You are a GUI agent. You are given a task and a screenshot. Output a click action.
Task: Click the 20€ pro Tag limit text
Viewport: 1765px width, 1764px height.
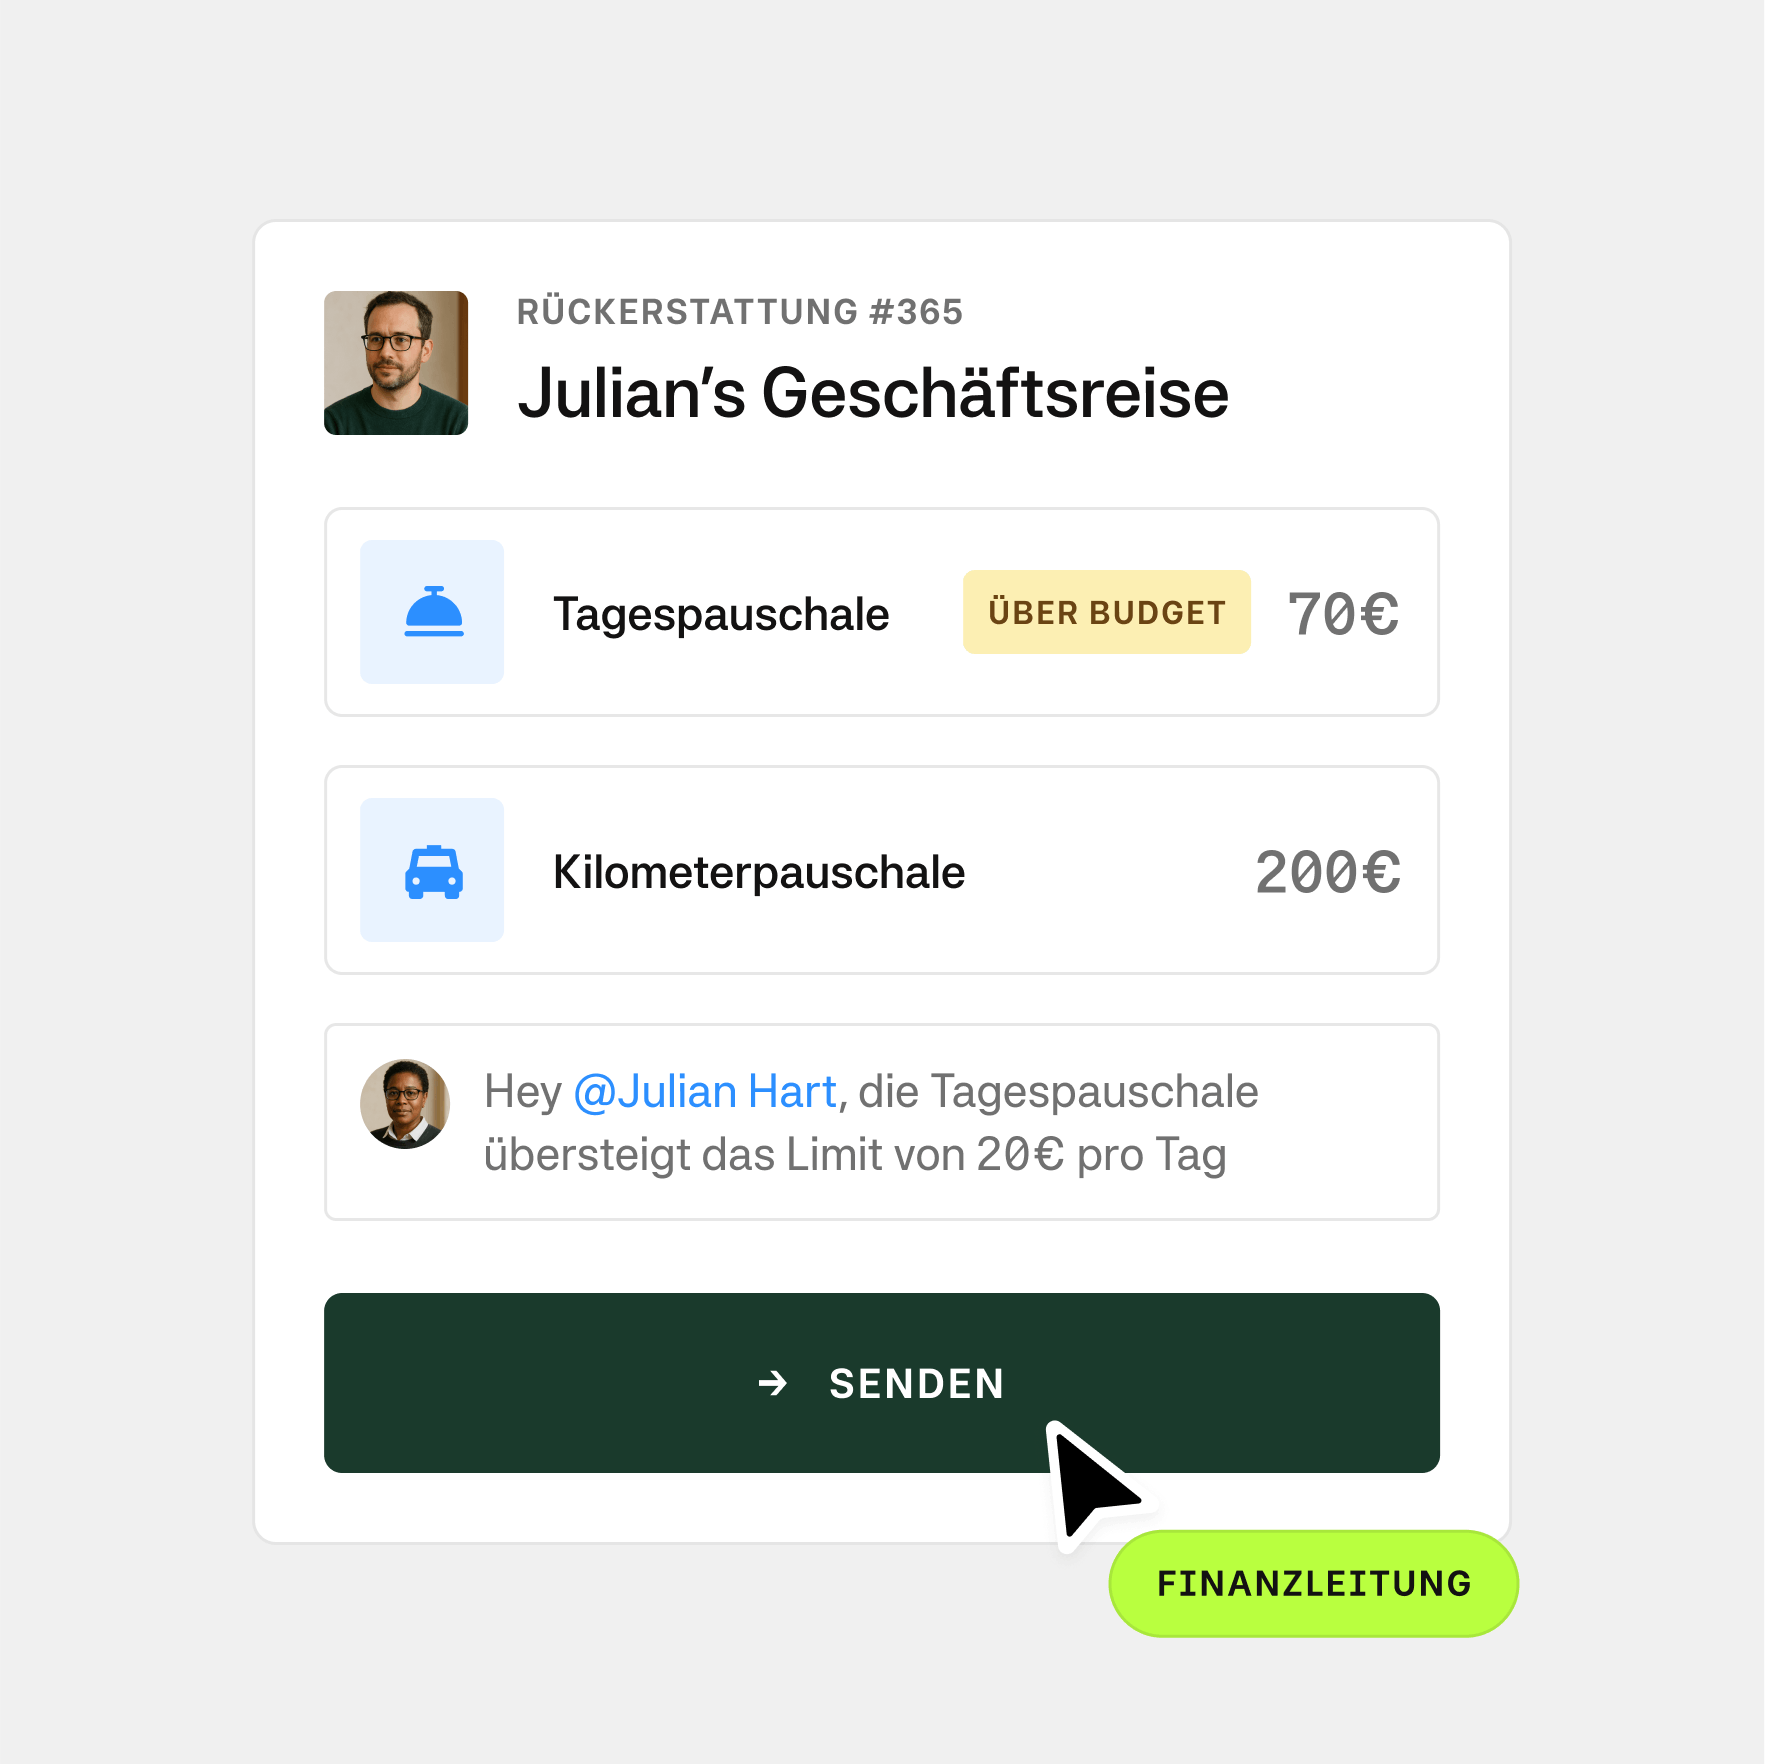click(x=1101, y=1154)
